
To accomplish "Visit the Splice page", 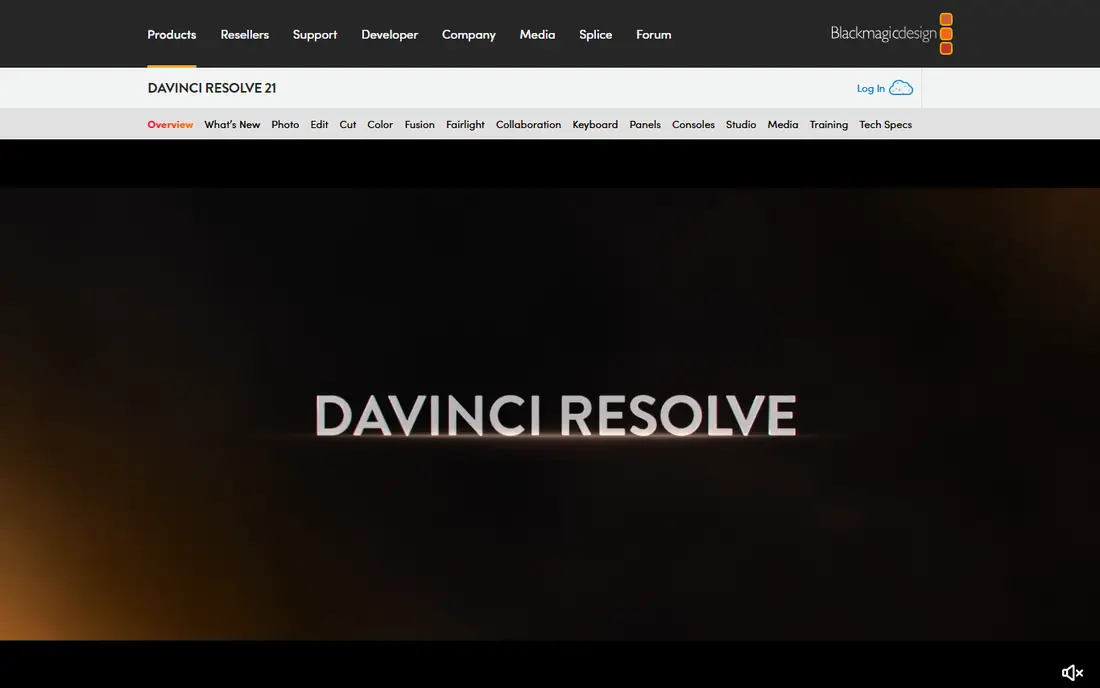I will tap(596, 34).
